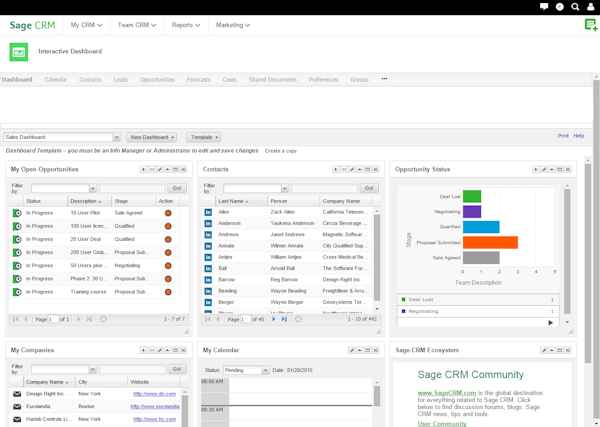Click envelope icon beside Design Right Inc.
The image size is (600, 427).
tap(17, 394)
